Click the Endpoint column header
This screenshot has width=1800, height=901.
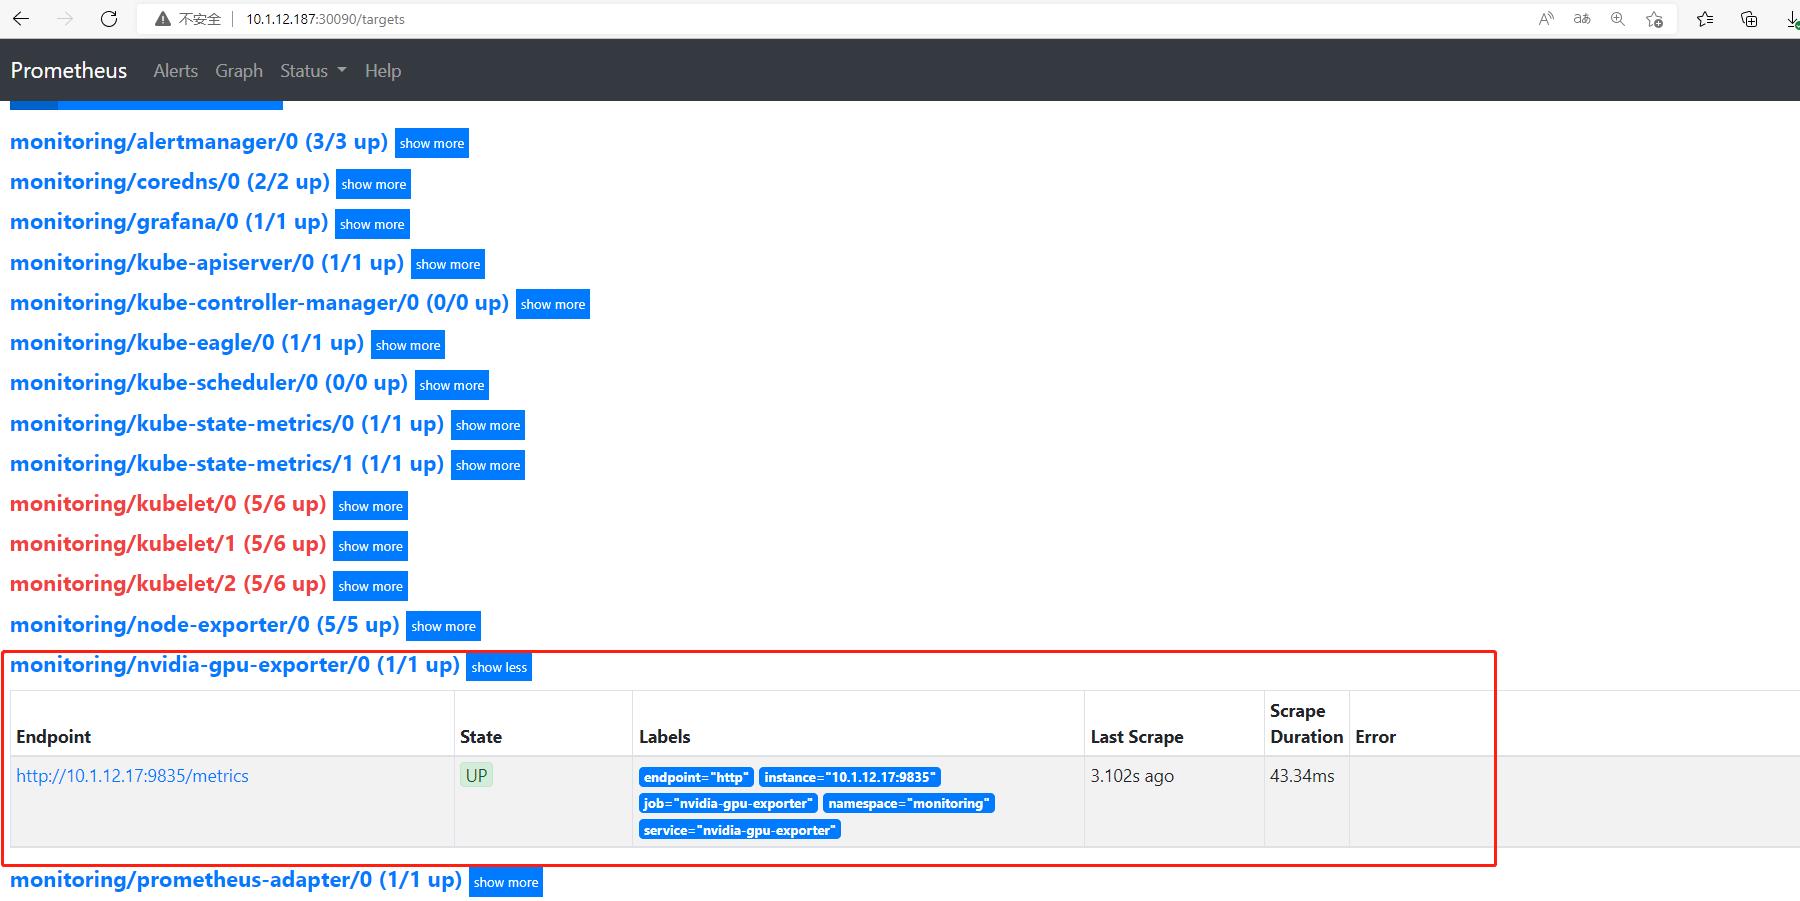pyautogui.click(x=53, y=737)
